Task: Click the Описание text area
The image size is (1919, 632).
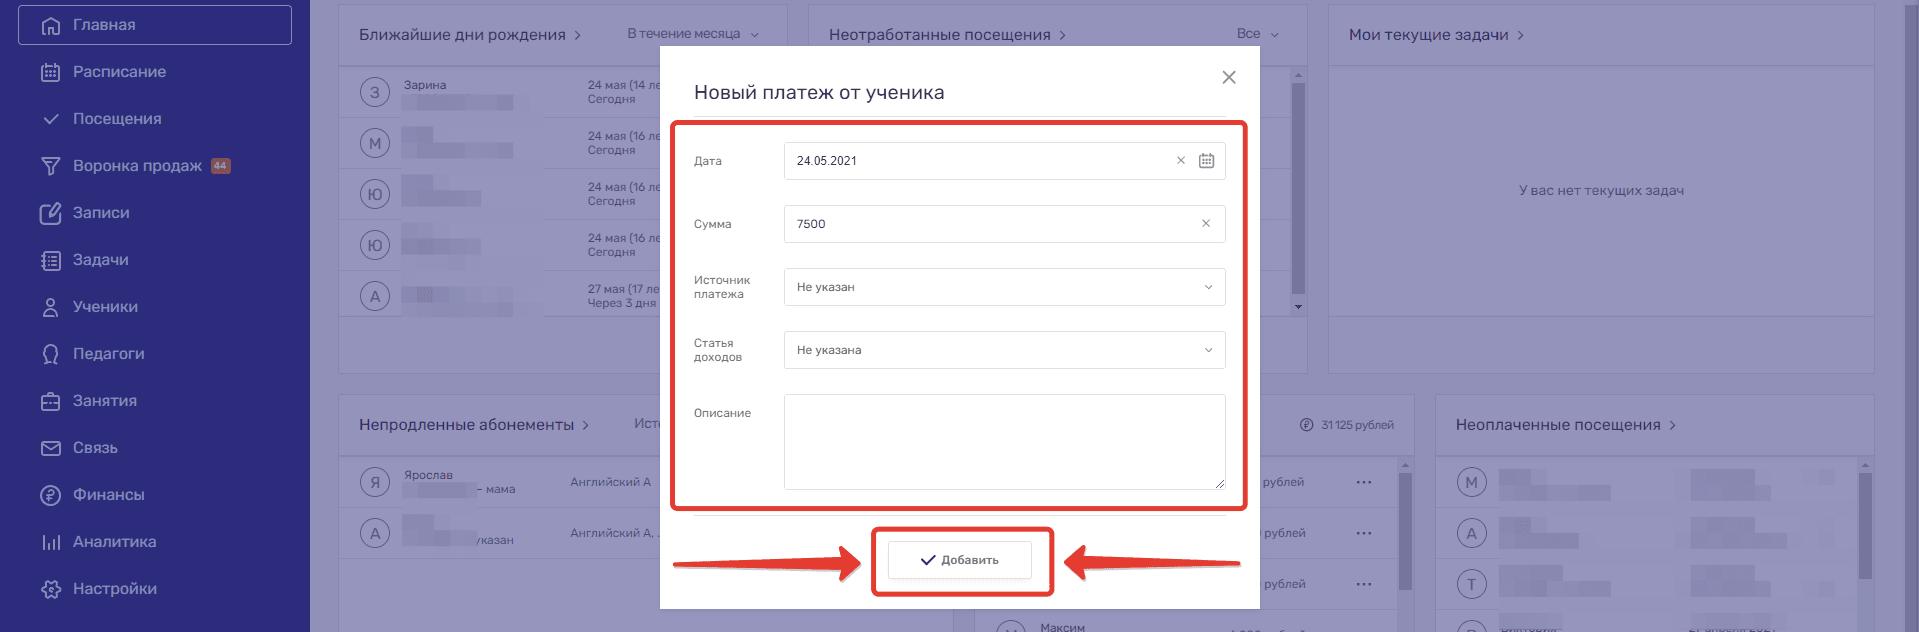Action: coord(1004,442)
